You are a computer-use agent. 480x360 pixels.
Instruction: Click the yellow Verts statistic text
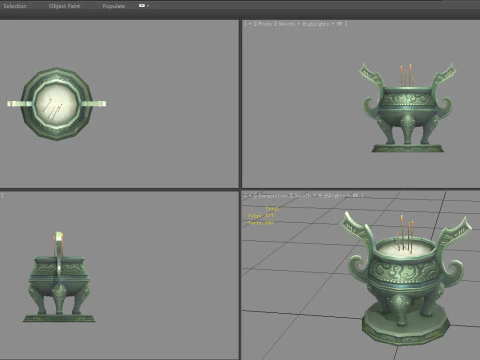coord(261,223)
